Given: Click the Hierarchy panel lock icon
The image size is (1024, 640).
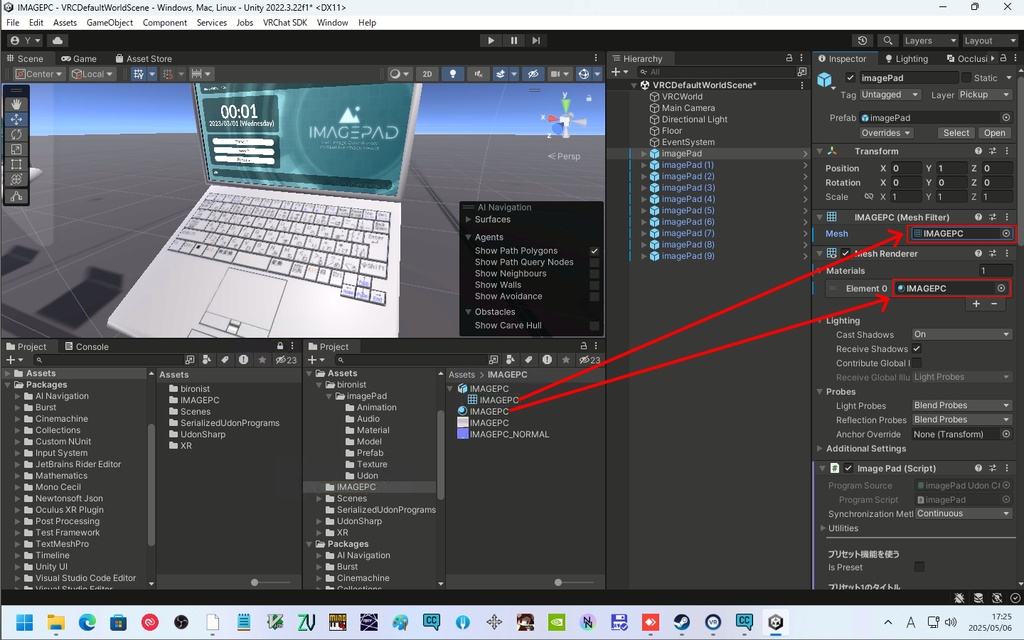Looking at the screenshot, I should pyautogui.click(x=789, y=58).
